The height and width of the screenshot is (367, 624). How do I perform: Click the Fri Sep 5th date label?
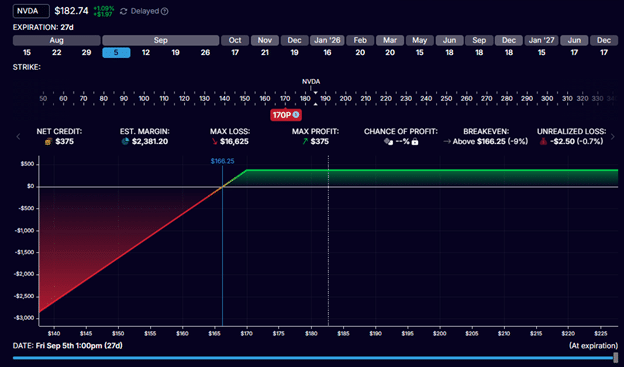[x=79, y=346]
